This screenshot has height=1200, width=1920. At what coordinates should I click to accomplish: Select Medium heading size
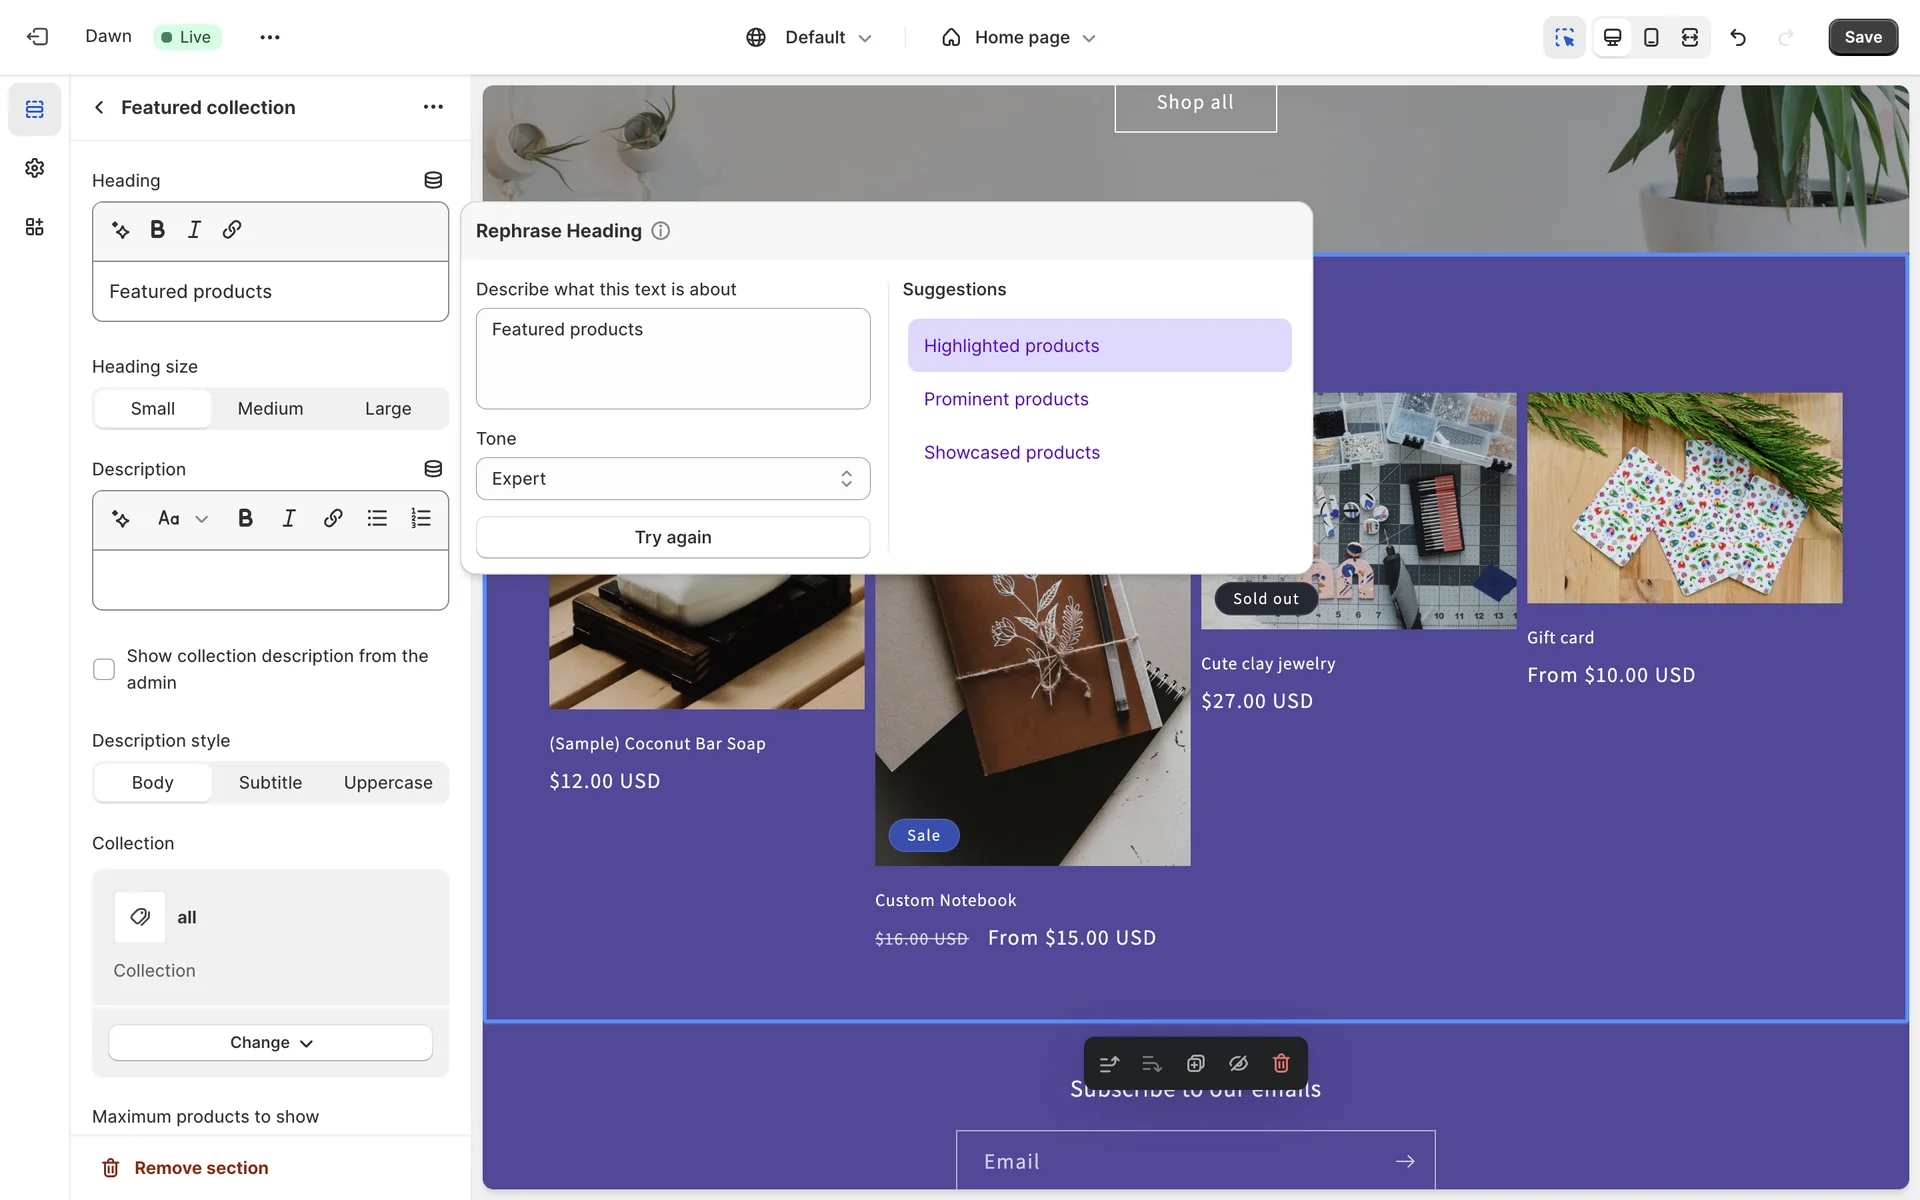270,409
